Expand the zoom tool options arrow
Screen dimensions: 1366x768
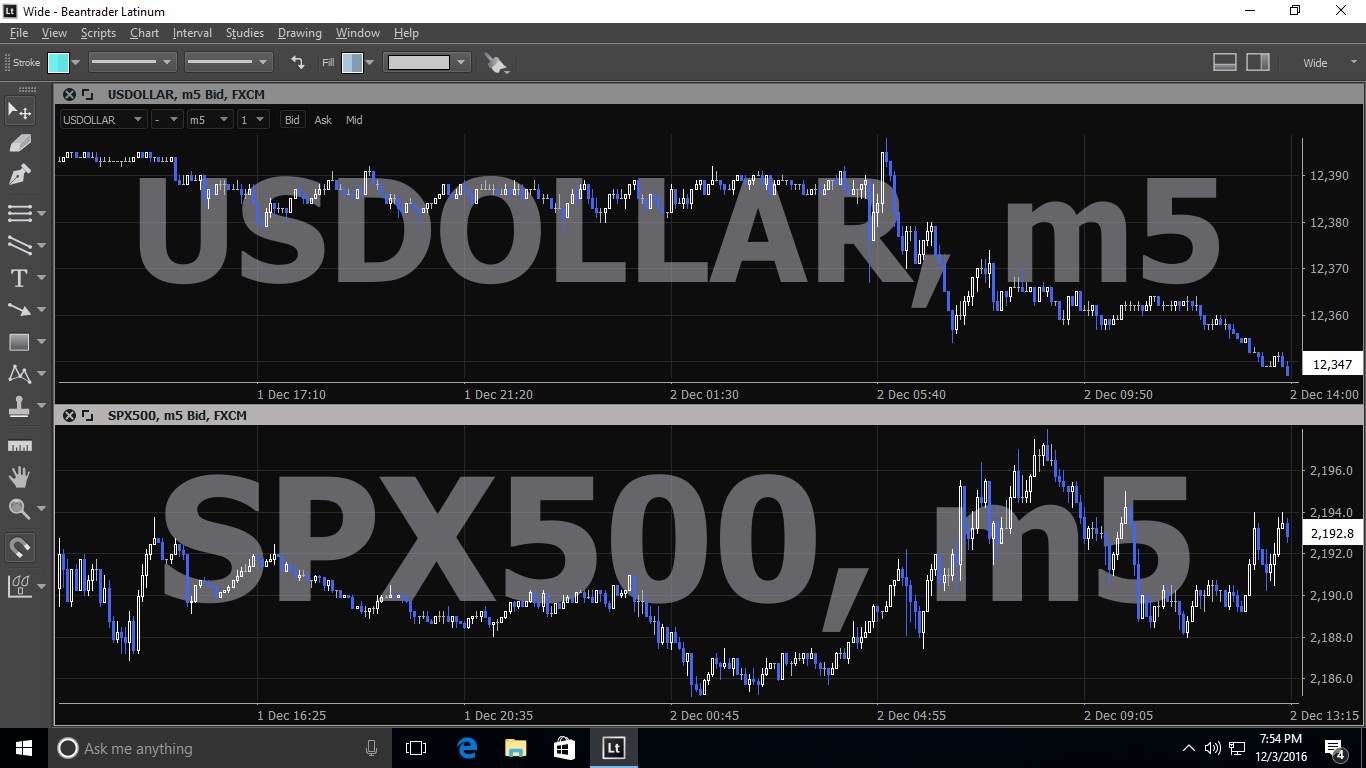[x=41, y=509]
